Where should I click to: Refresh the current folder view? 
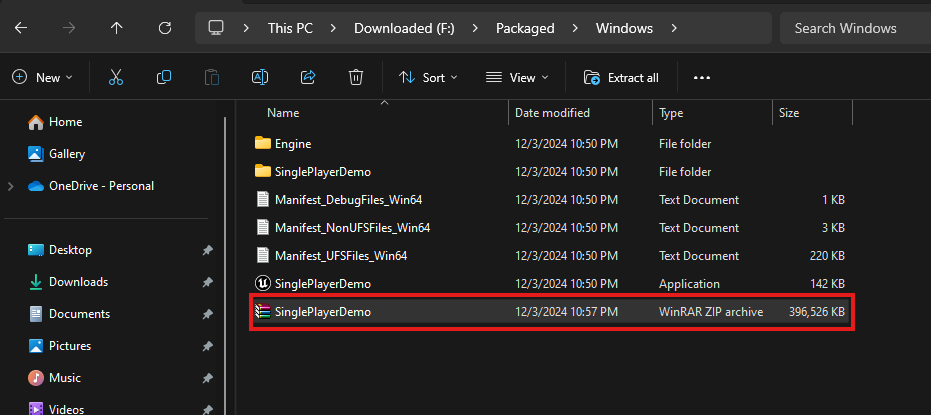point(165,28)
